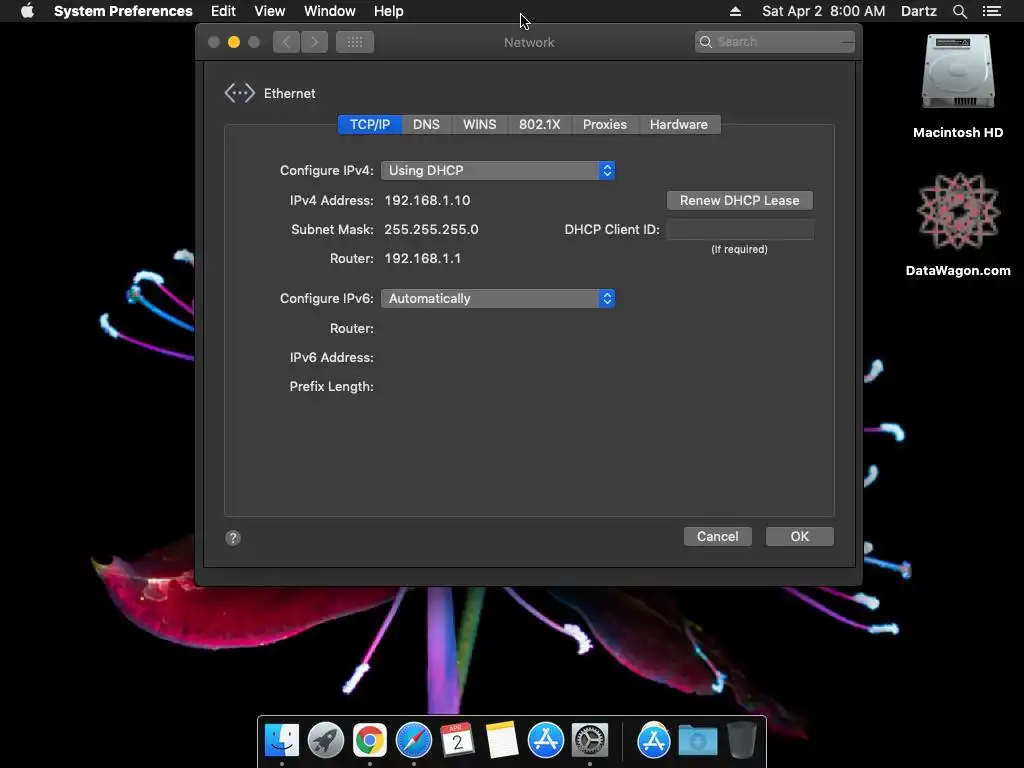Click Renew DHCP Lease button
1024x768 pixels.
pyautogui.click(x=739, y=200)
